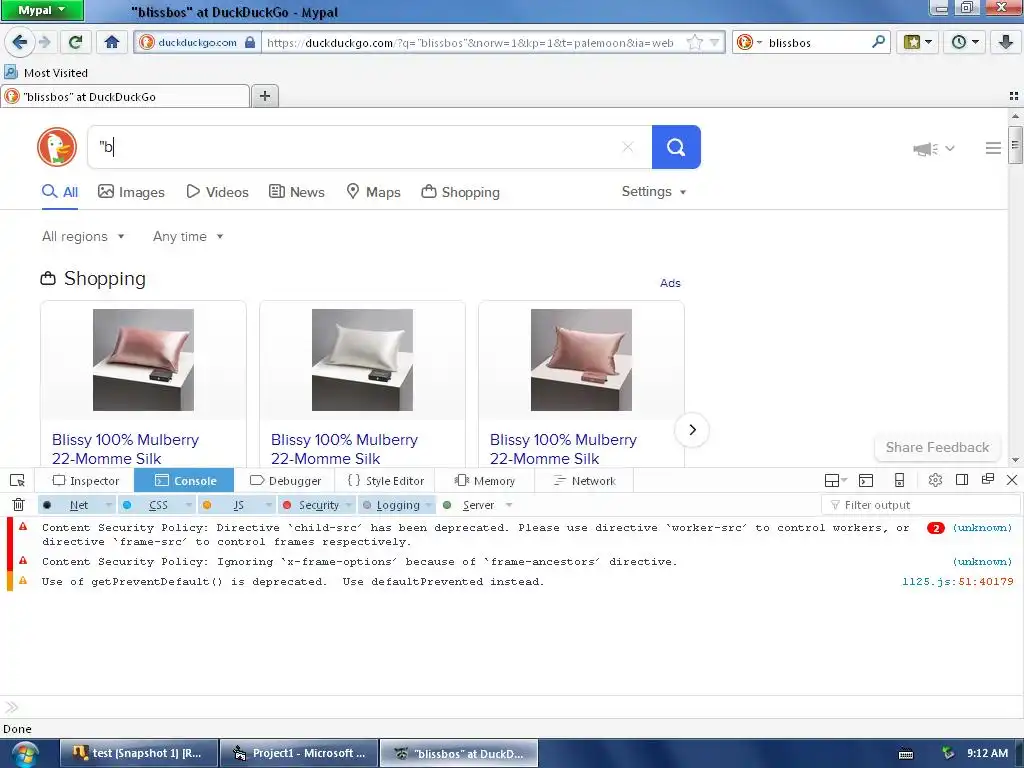This screenshot has height=768, width=1024.
Task: Click the white pillowcase thumbnail
Action: (362, 360)
